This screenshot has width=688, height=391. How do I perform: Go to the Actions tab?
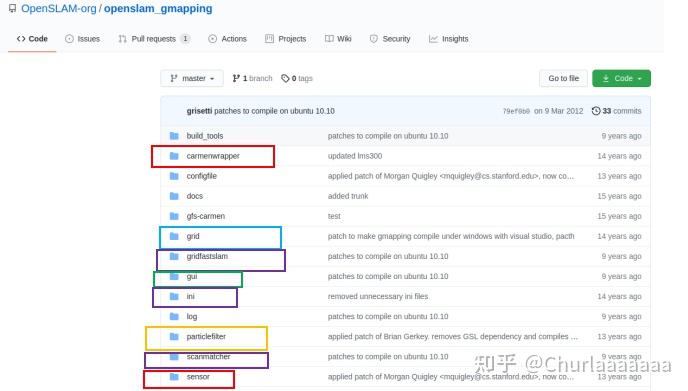click(227, 39)
